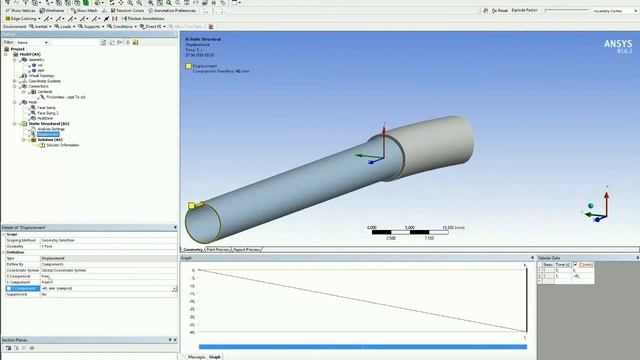Toggle Show Vertices in the toolbar

20,11
